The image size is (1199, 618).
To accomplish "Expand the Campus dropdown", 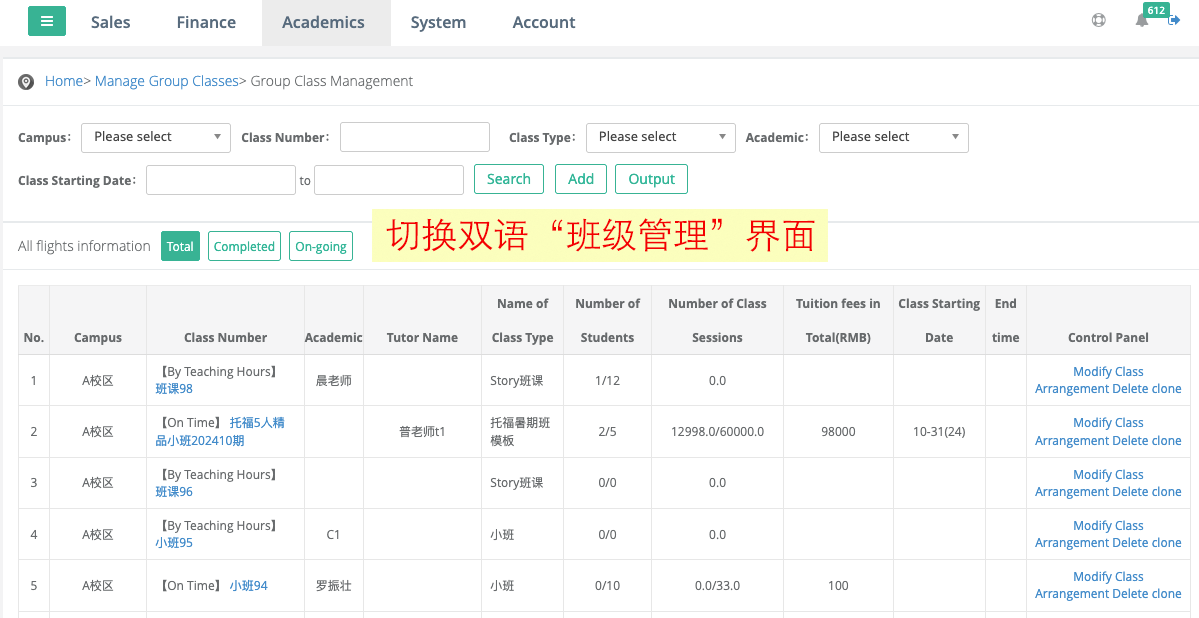I will tap(156, 137).
